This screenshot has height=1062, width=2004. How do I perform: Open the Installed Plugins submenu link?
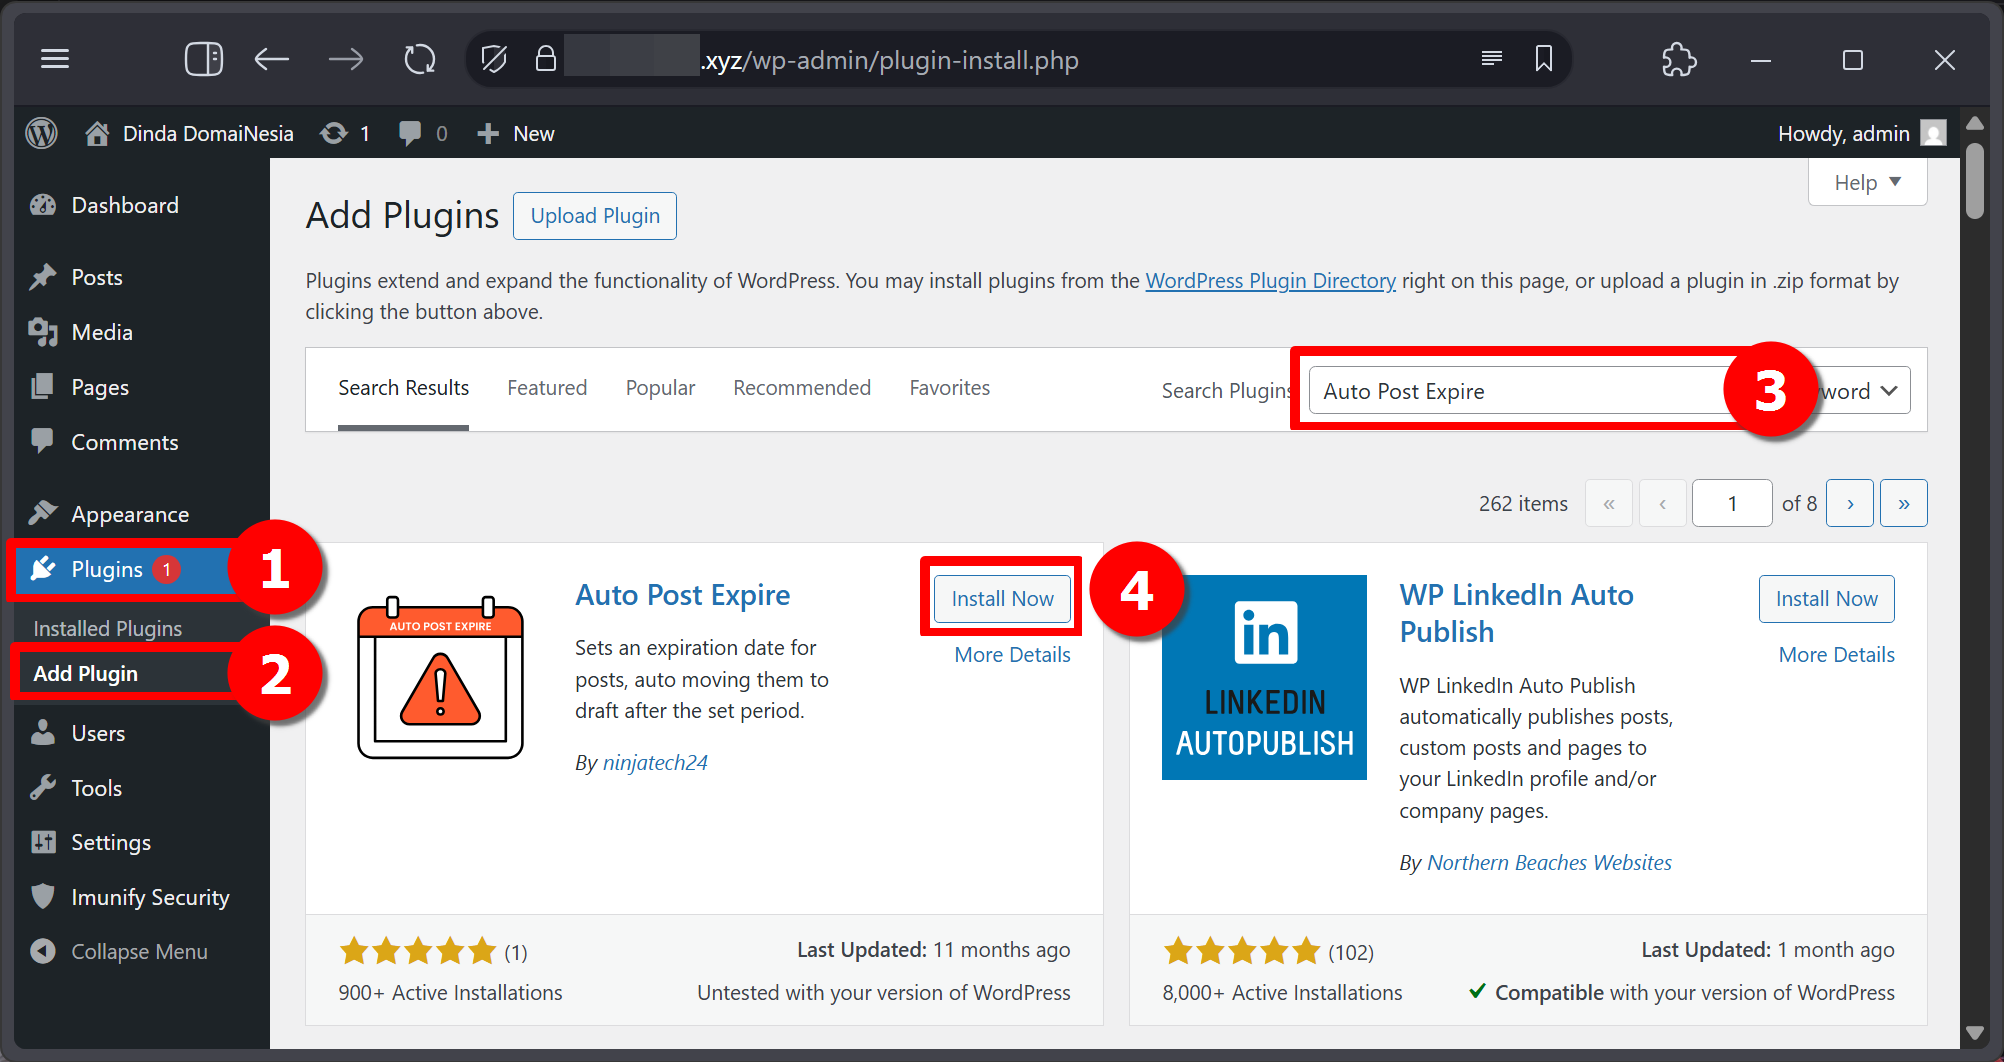108,628
